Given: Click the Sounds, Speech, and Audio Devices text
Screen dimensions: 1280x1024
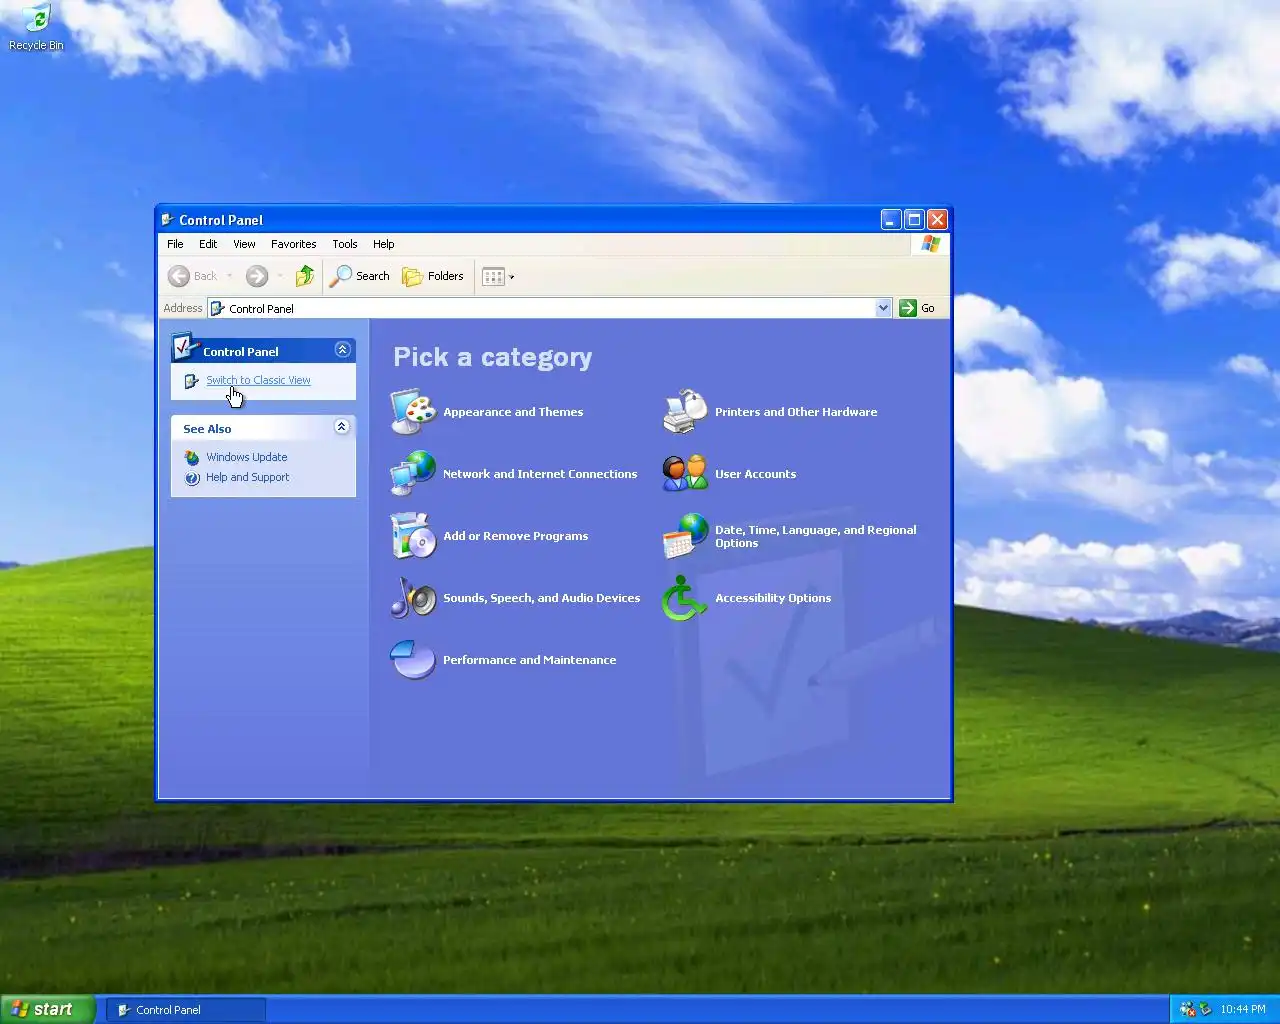Looking at the screenshot, I should 541,598.
